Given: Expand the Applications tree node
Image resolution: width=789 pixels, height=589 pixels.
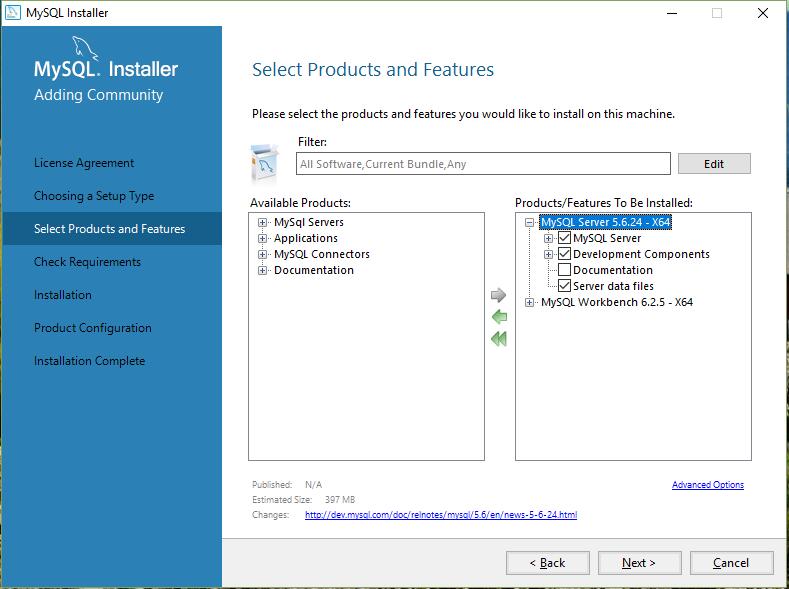Looking at the screenshot, I should pyautogui.click(x=263, y=239).
